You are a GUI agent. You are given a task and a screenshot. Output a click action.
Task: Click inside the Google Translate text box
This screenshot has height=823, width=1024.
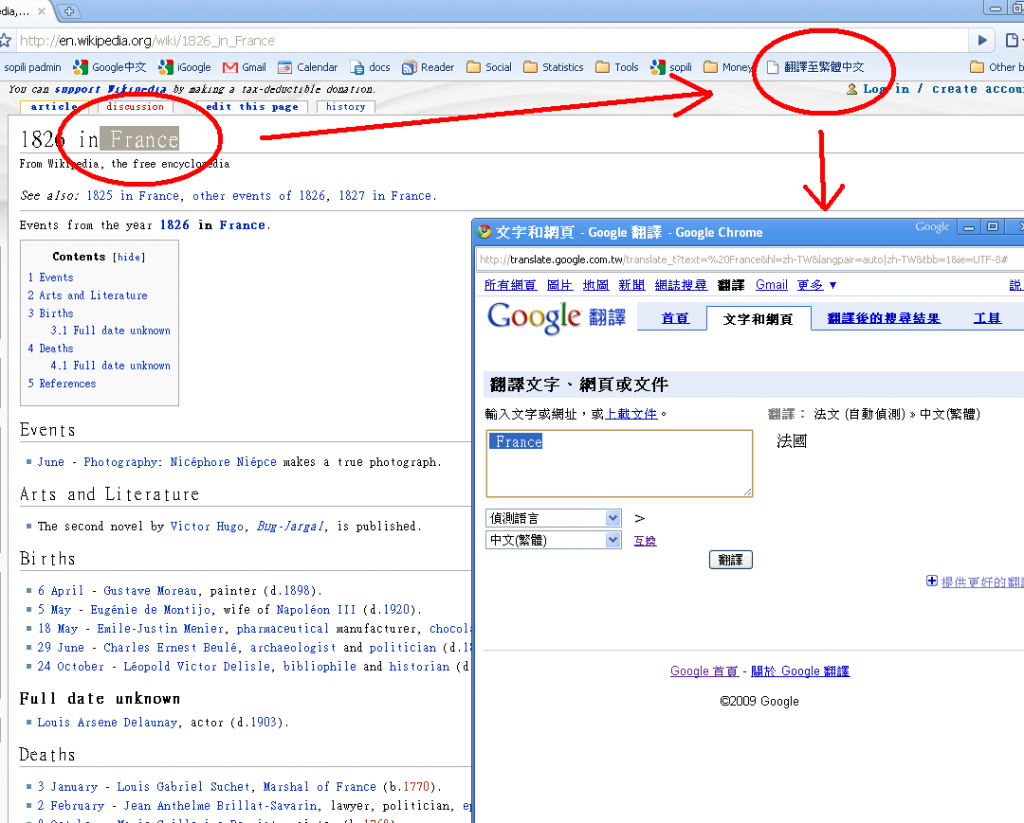[618, 465]
